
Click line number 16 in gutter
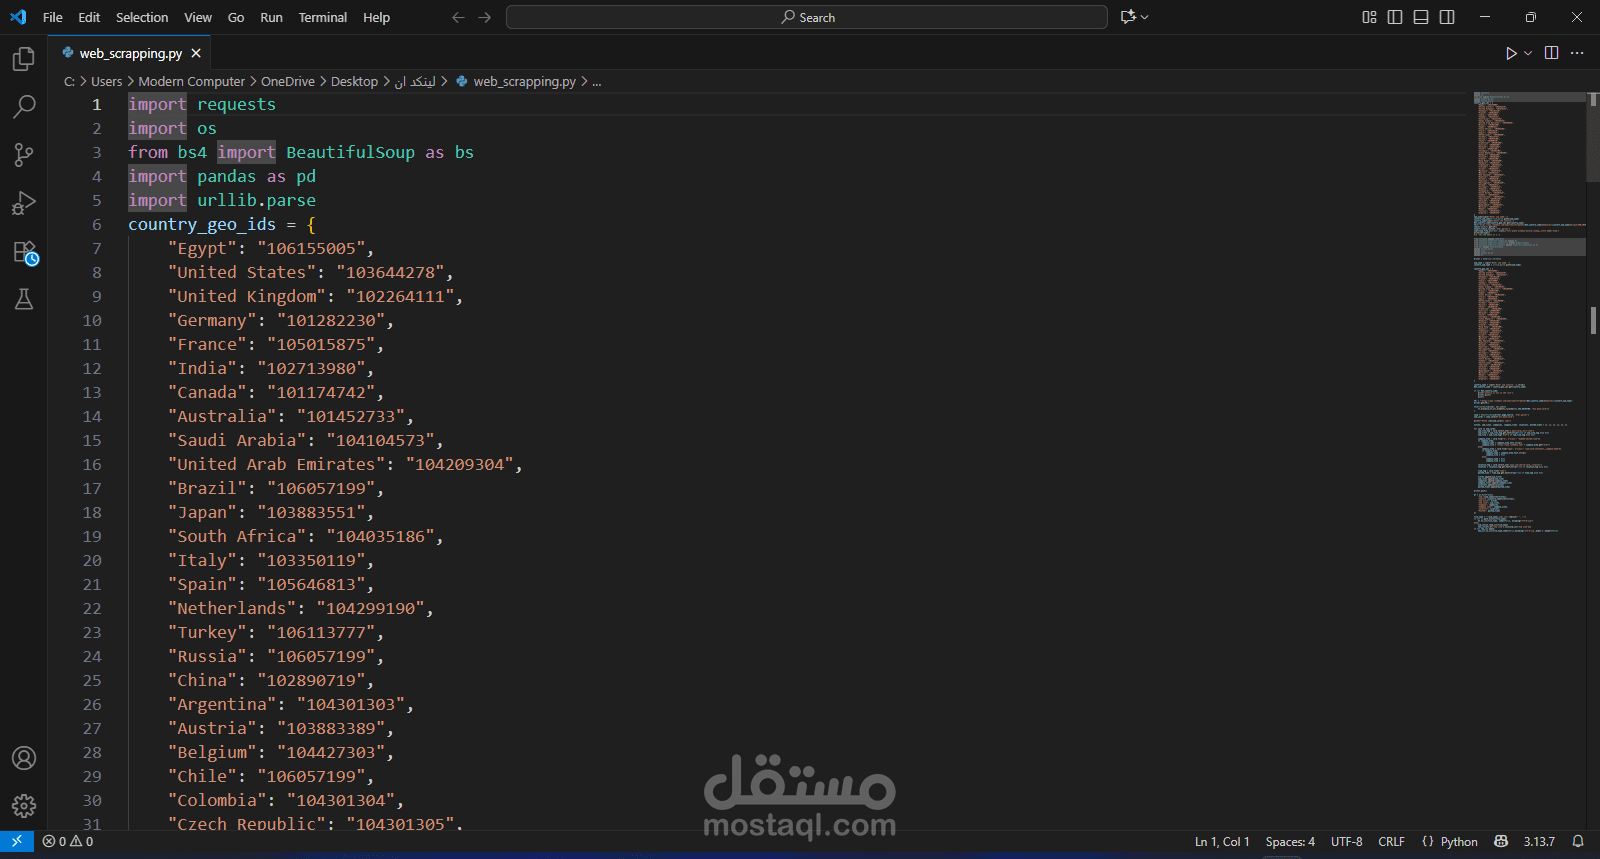pos(92,464)
